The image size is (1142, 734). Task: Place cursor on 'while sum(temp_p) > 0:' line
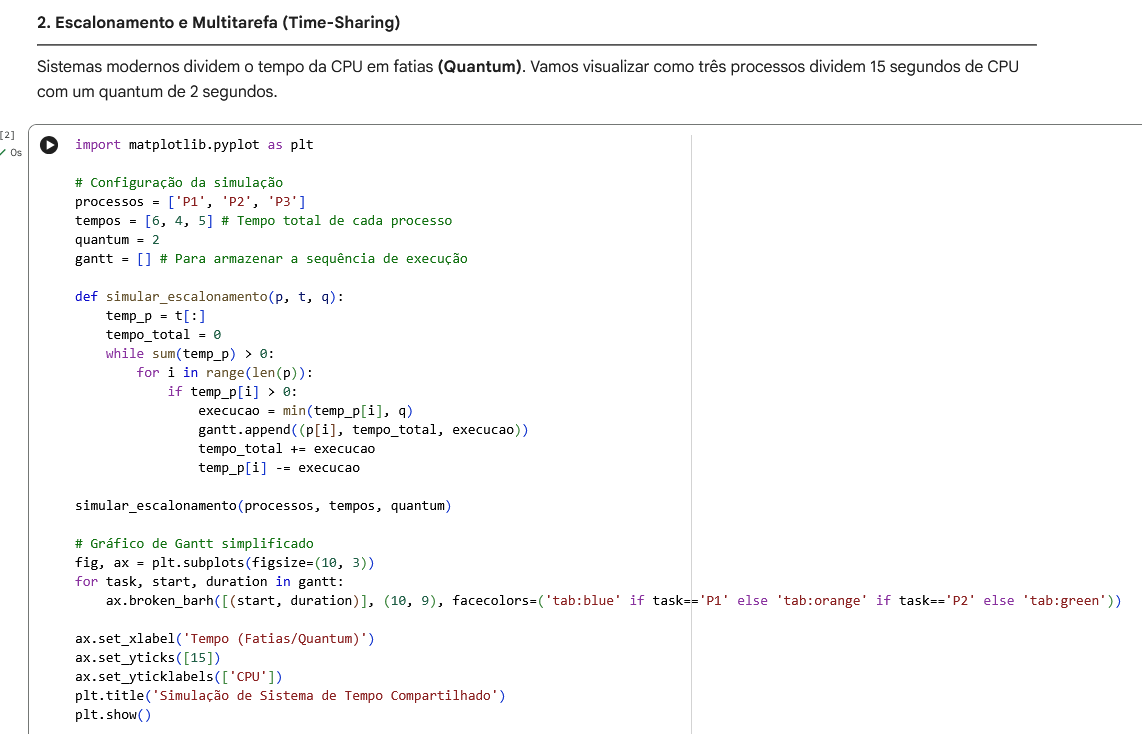pyautogui.click(x=190, y=354)
